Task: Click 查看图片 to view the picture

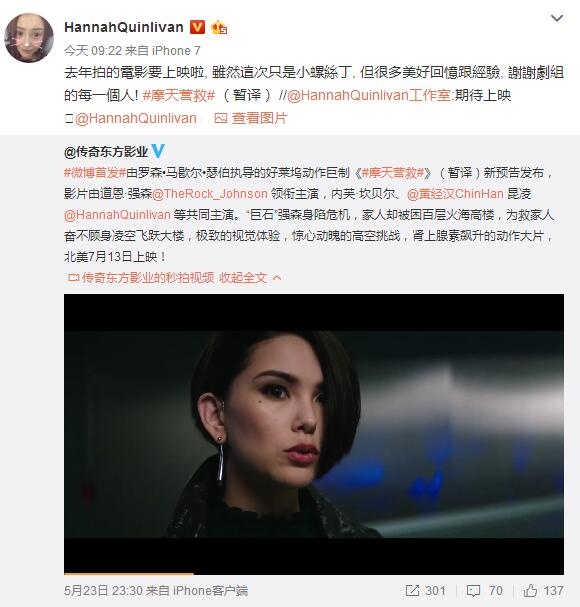Action: point(259,118)
